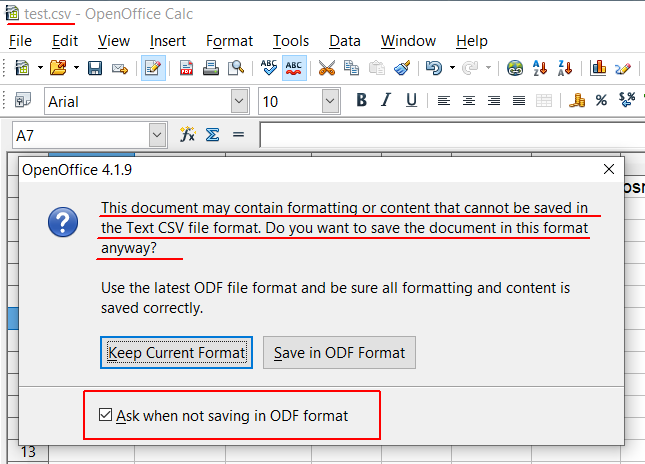Image resolution: width=645 pixels, height=464 pixels.
Task: Click the Save document icon
Action: [95, 68]
